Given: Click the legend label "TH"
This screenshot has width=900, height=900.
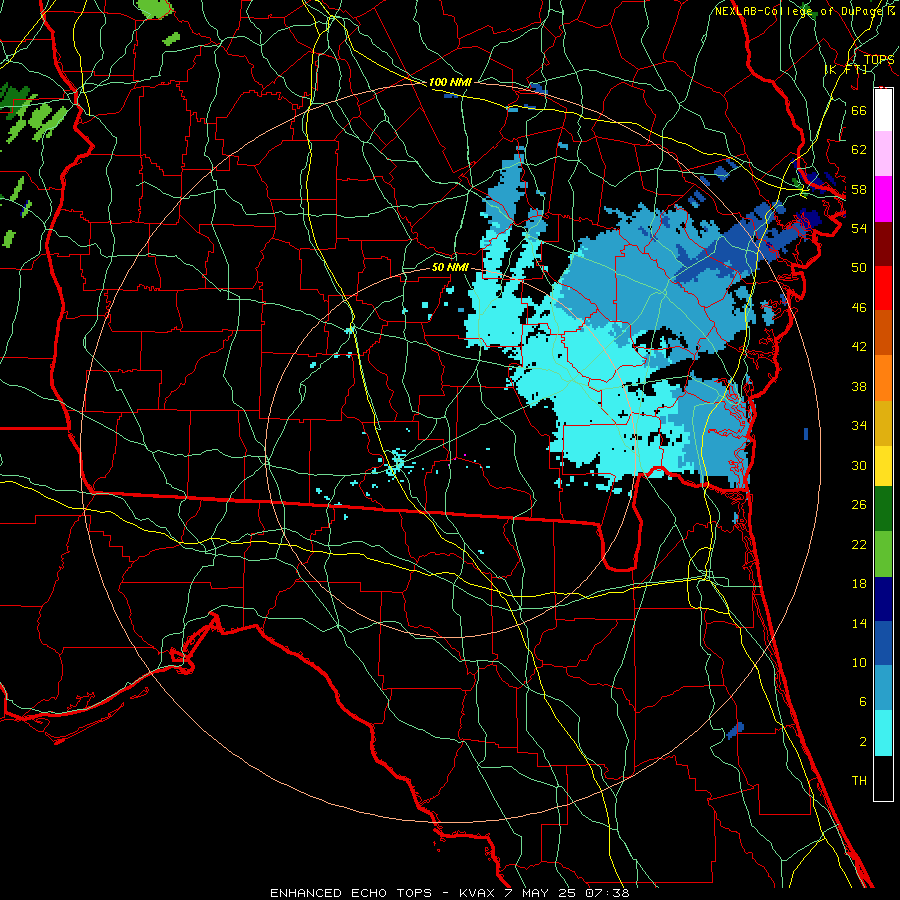Looking at the screenshot, I should pos(859,781).
